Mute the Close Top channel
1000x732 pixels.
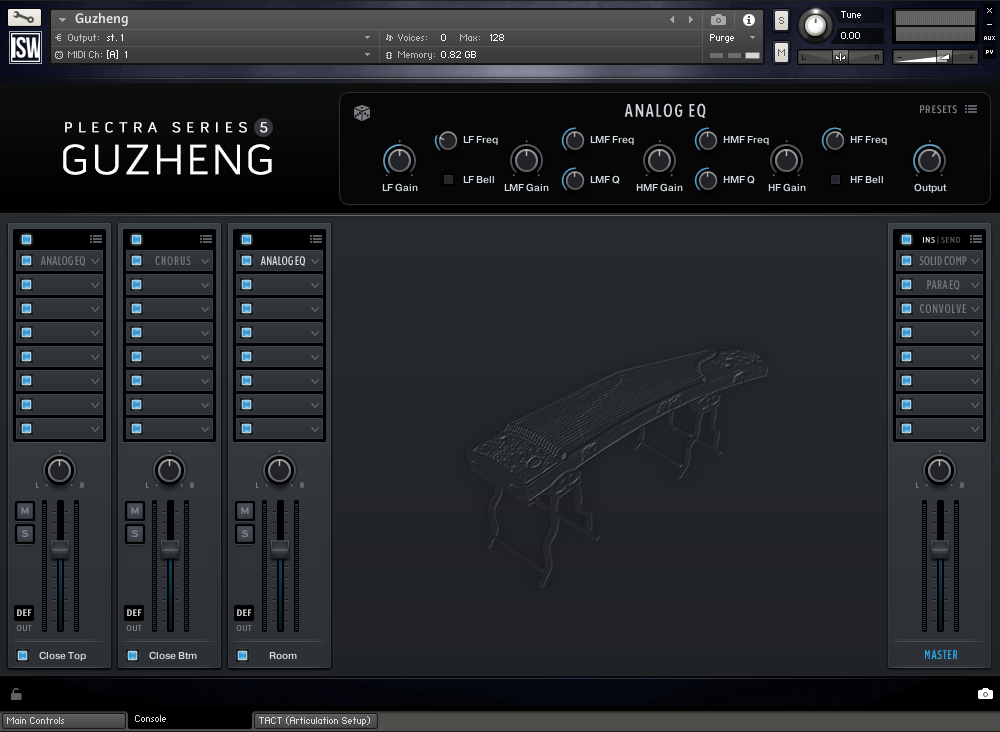(x=24, y=510)
